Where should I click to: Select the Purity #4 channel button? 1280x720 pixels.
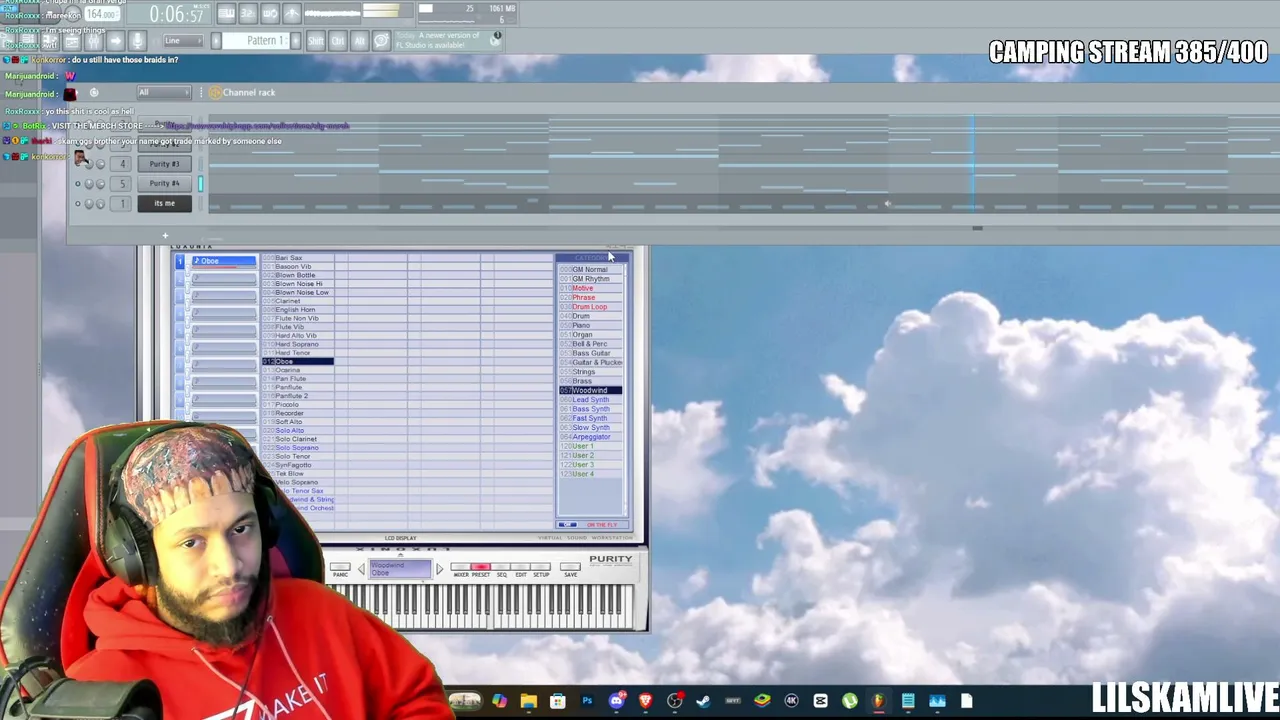click(x=164, y=184)
